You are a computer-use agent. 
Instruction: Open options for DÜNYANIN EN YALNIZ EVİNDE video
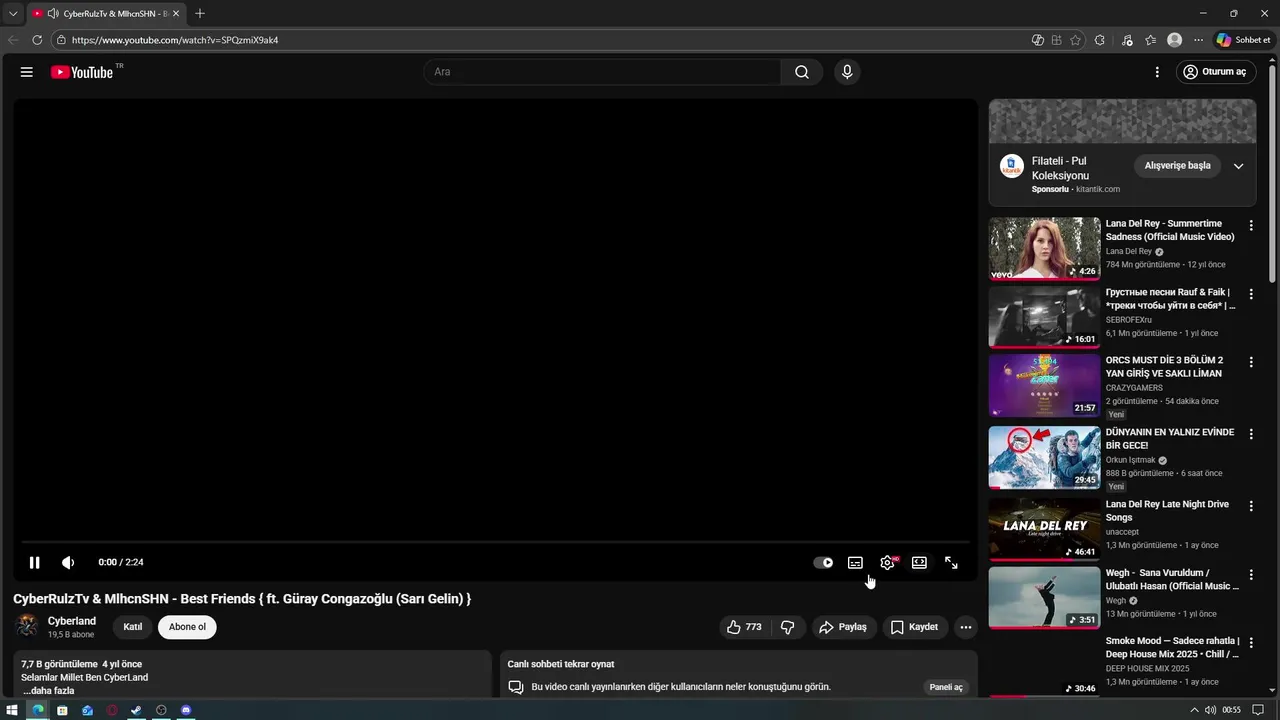click(x=1250, y=434)
